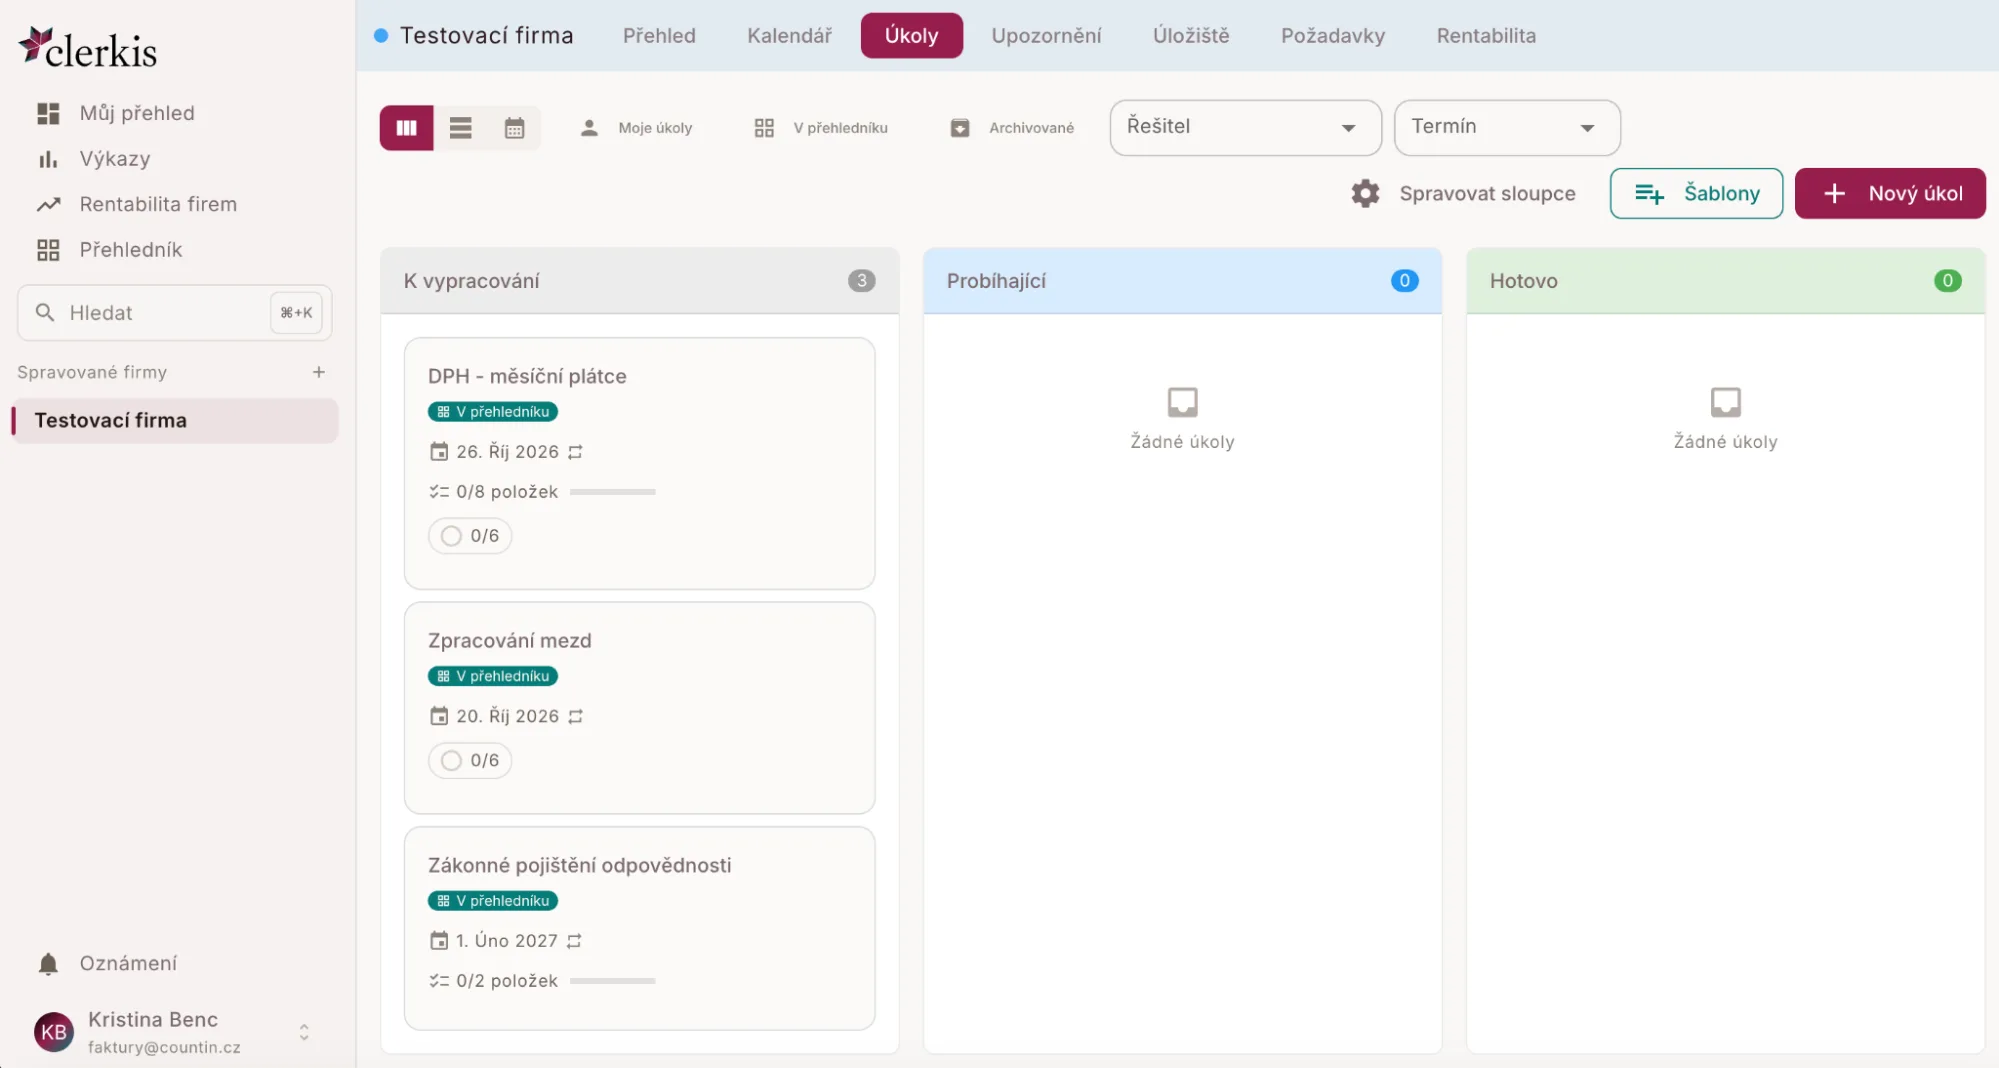Switch to kanban board view

pos(406,128)
